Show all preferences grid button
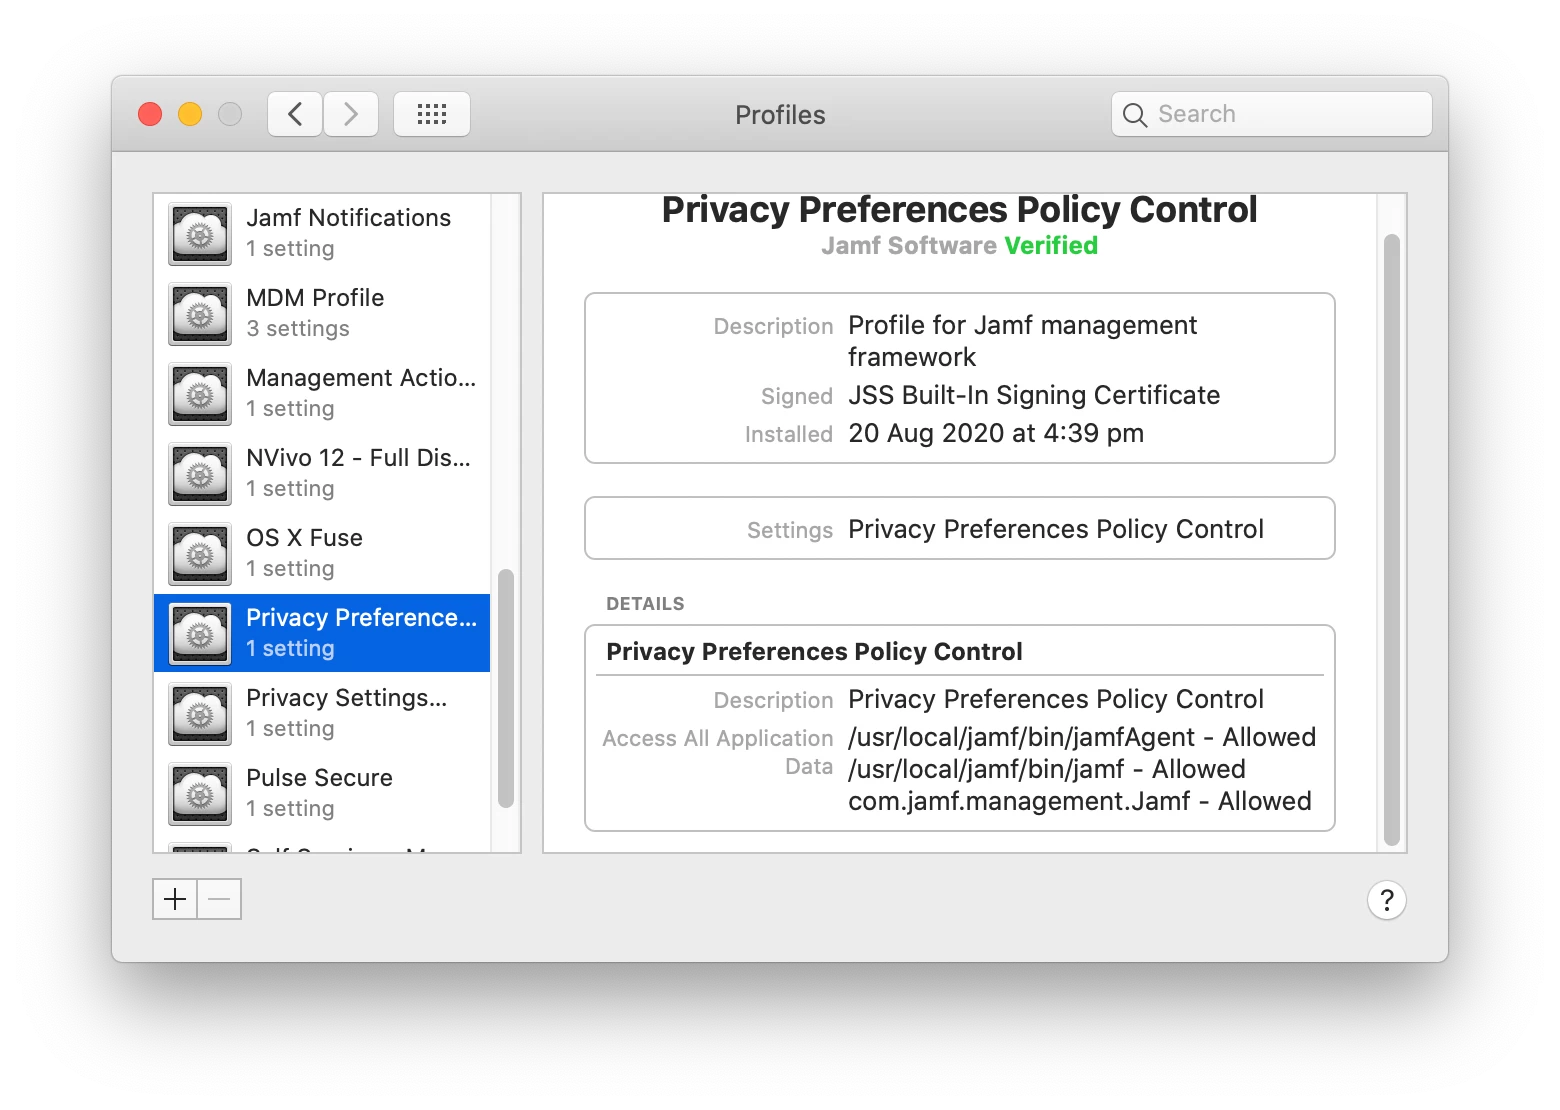 coord(432,114)
